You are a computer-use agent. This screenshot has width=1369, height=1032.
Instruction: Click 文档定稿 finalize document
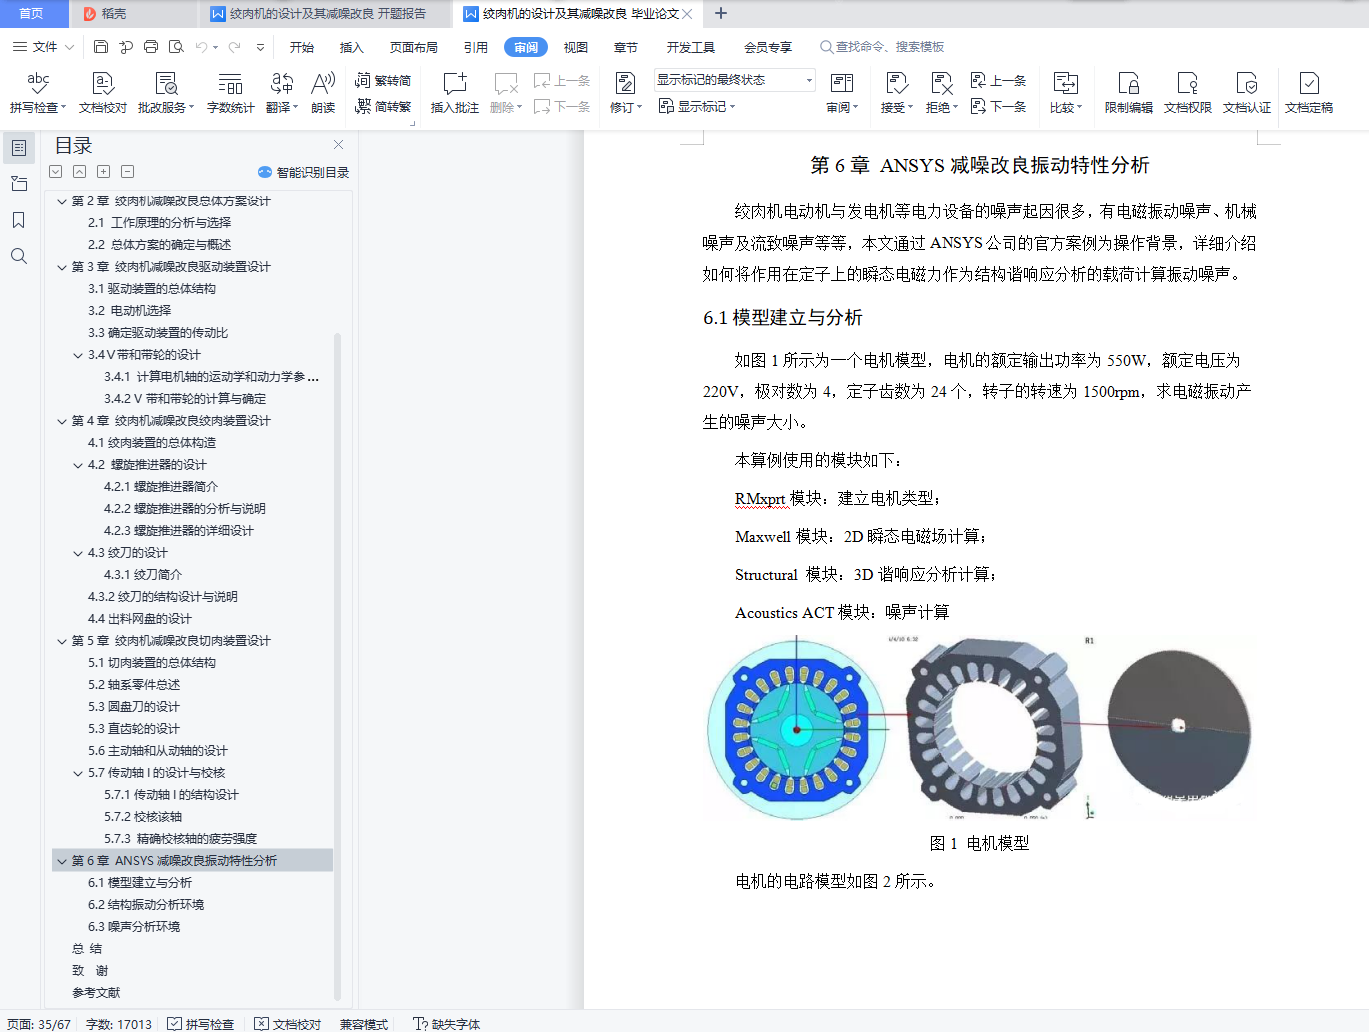pos(1309,92)
